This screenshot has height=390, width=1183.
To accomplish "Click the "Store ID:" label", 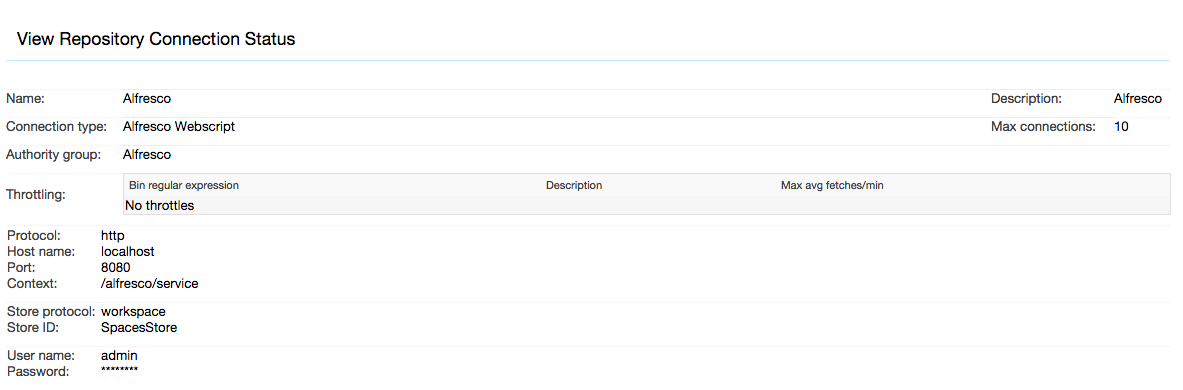I will (x=33, y=327).
